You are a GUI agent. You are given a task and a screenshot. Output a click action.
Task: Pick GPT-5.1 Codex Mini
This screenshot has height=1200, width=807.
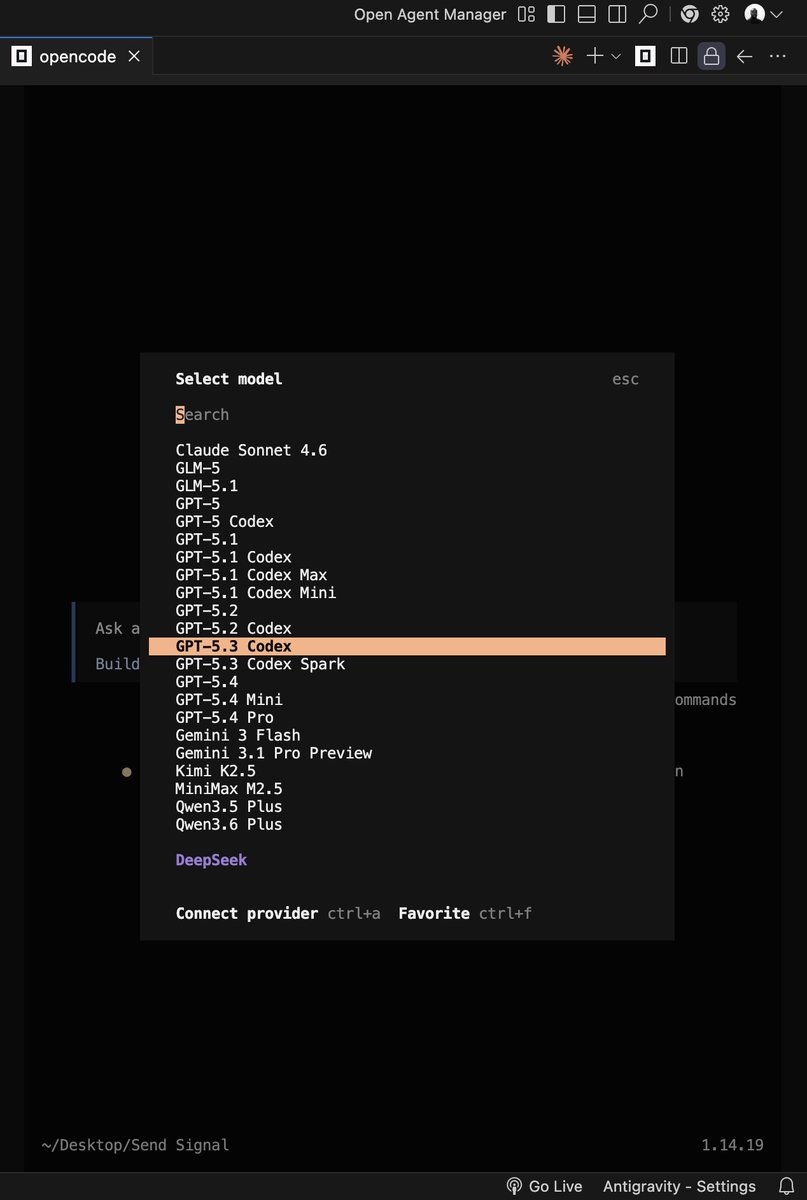pos(407,593)
